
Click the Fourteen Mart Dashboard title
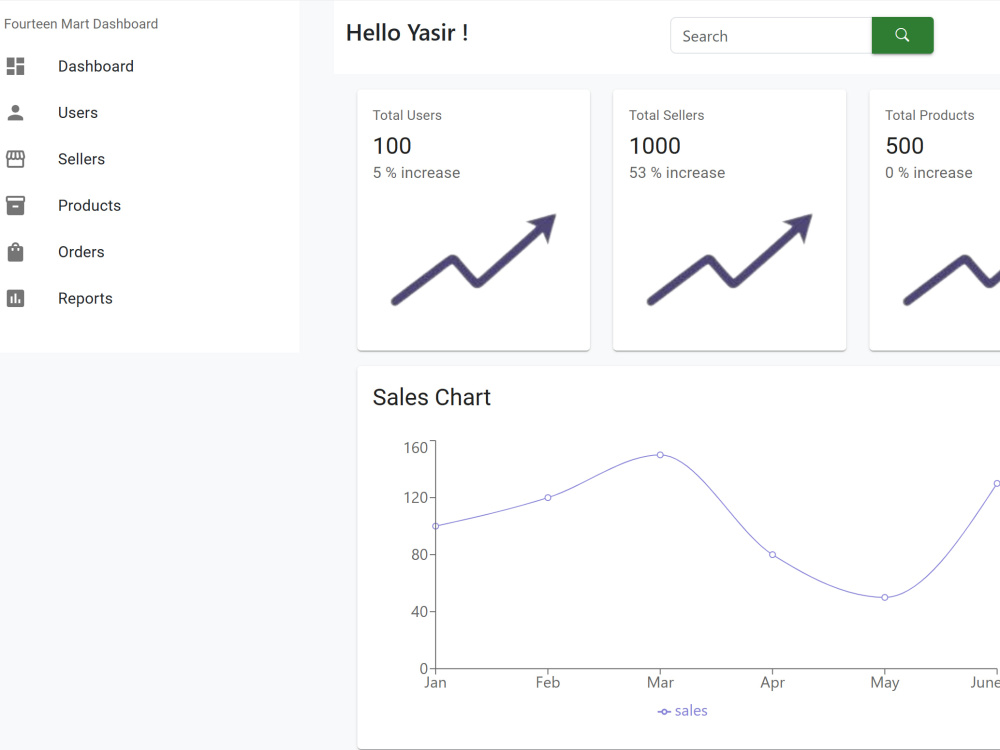pos(81,24)
